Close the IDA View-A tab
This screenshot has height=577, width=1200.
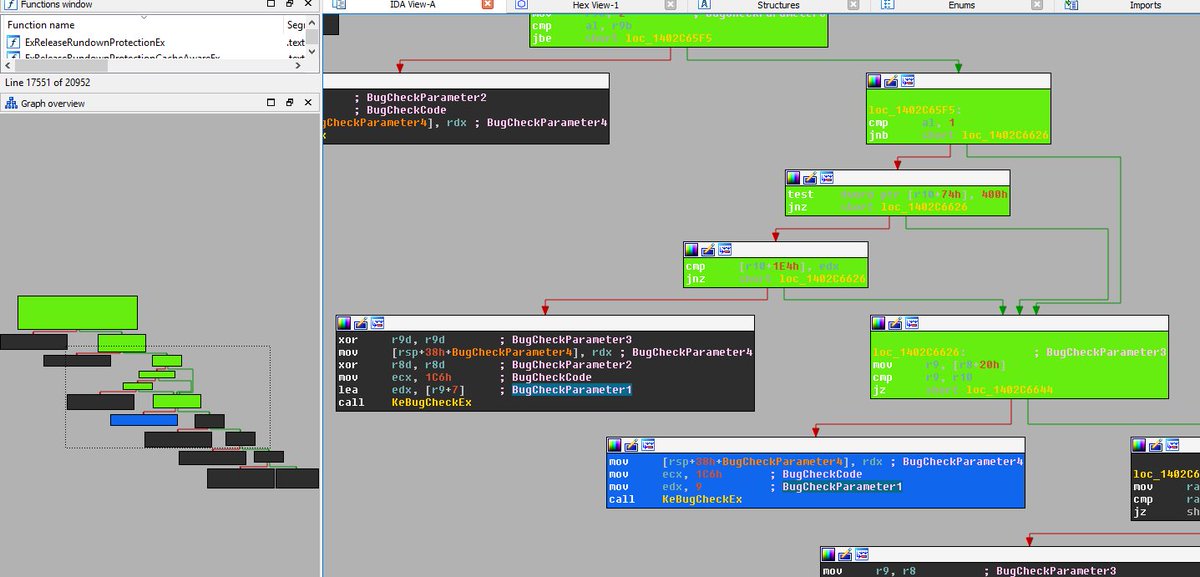point(488,5)
